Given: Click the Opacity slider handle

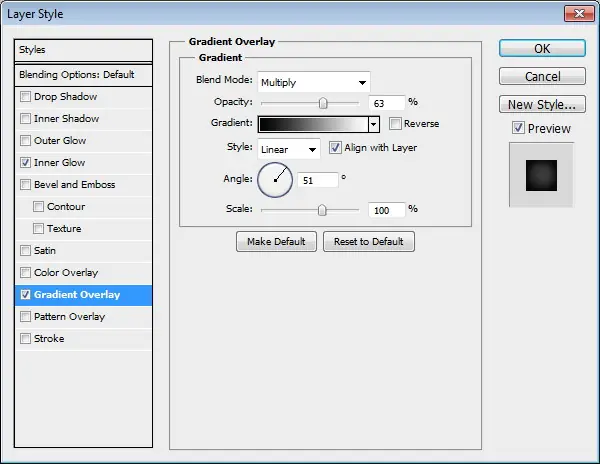Looking at the screenshot, I should [323, 103].
